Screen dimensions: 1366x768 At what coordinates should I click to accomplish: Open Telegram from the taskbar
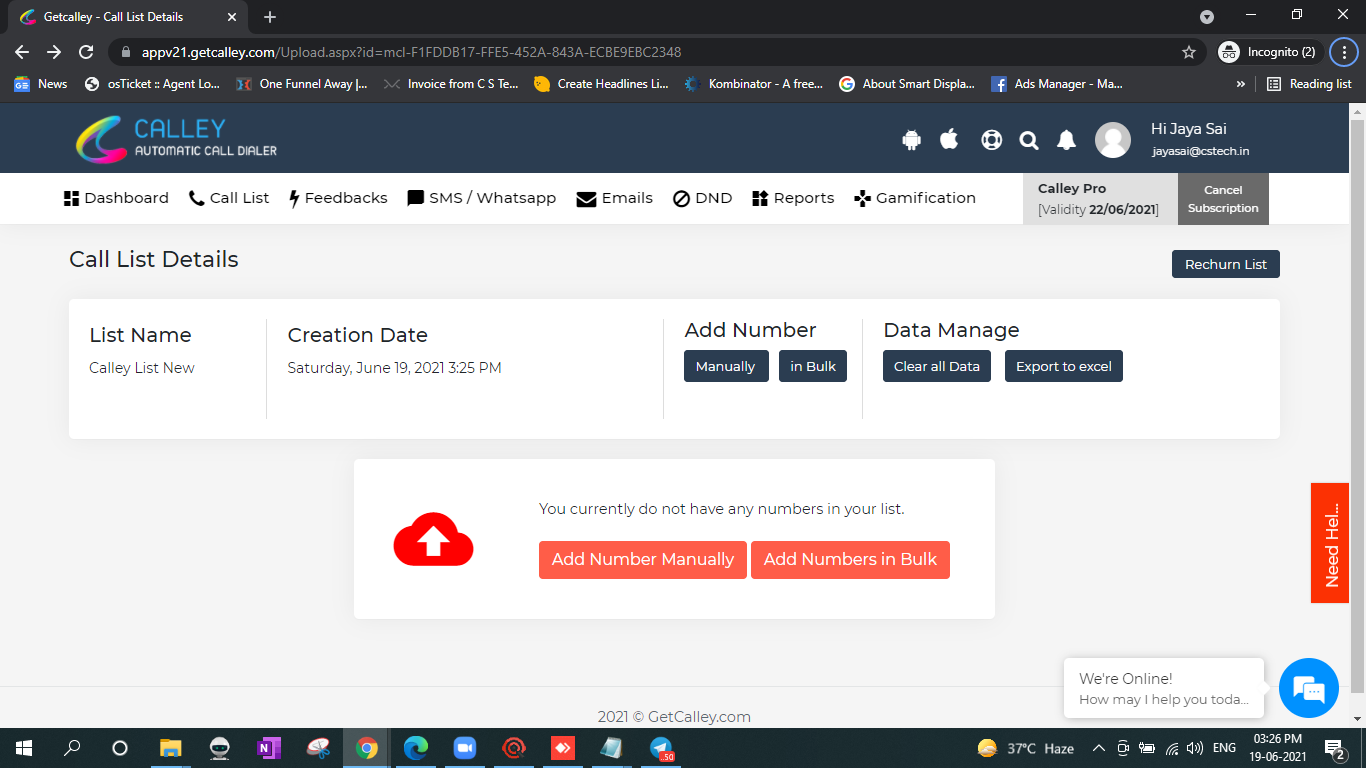661,747
